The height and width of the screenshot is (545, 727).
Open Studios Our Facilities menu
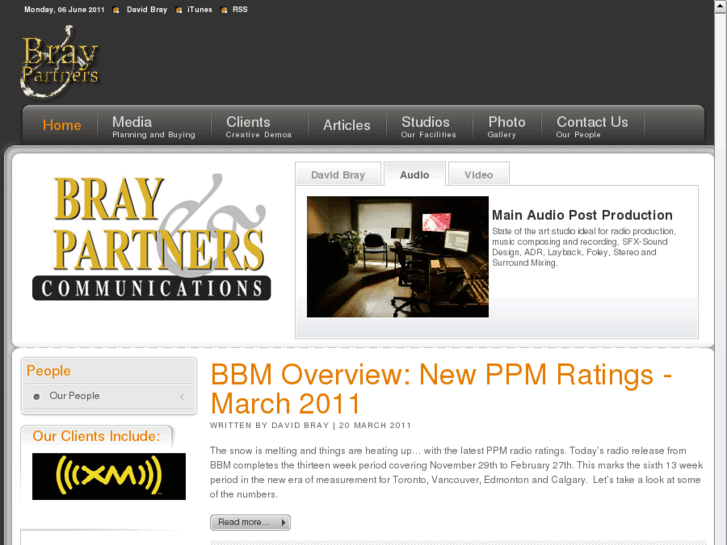(428, 127)
